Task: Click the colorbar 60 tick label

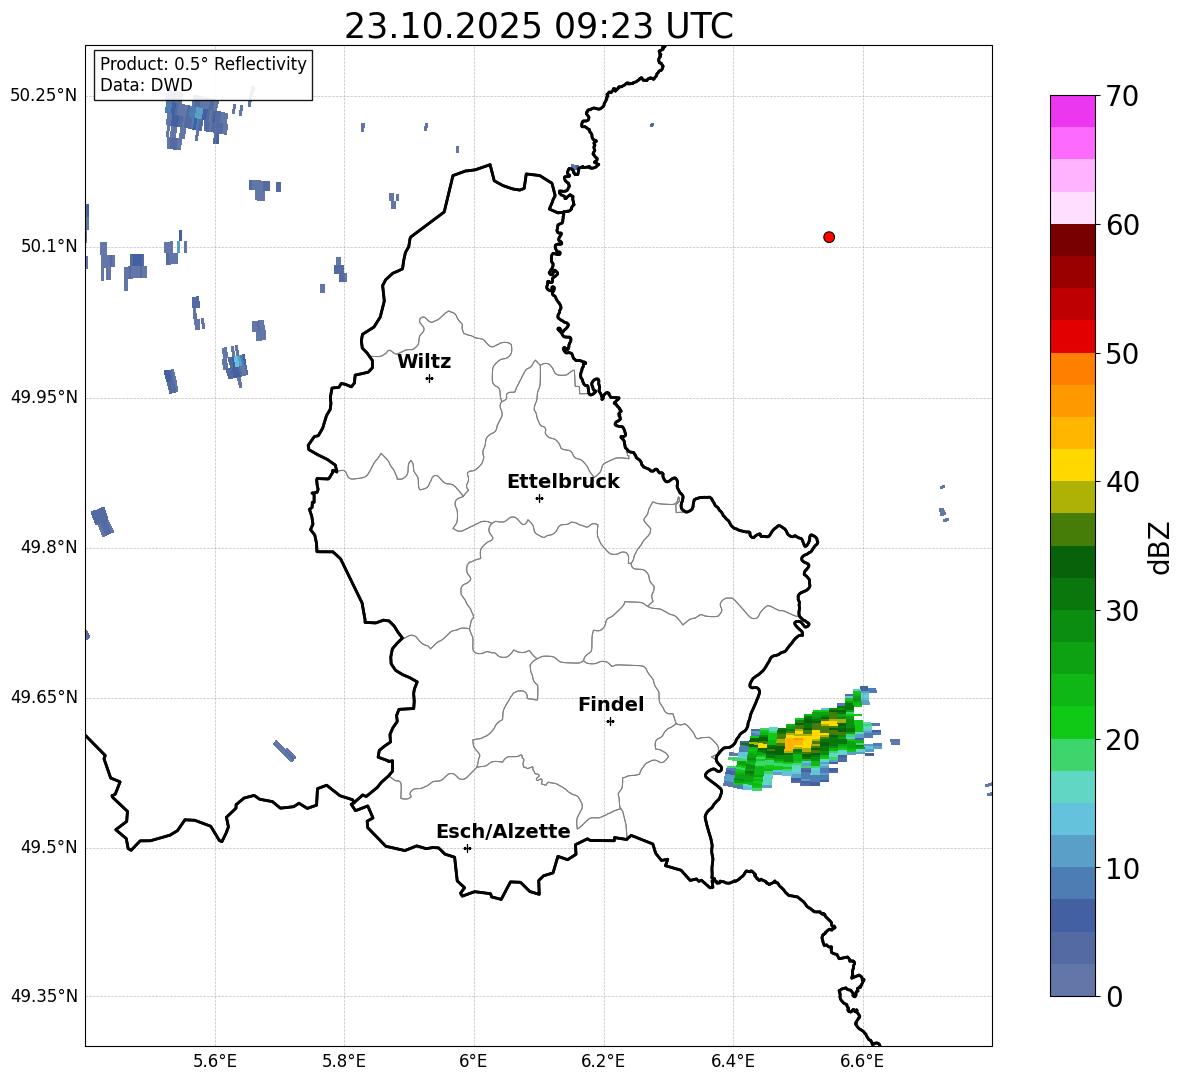Action: pos(1121,224)
